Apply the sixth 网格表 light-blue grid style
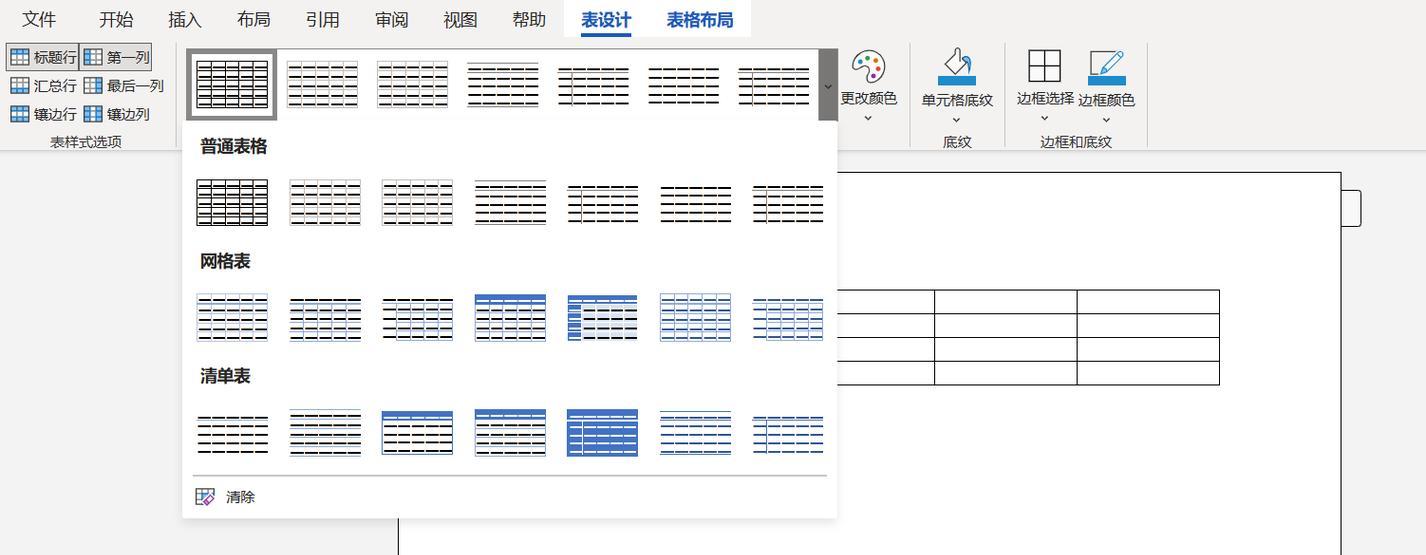The image size is (1426, 555). [695, 318]
